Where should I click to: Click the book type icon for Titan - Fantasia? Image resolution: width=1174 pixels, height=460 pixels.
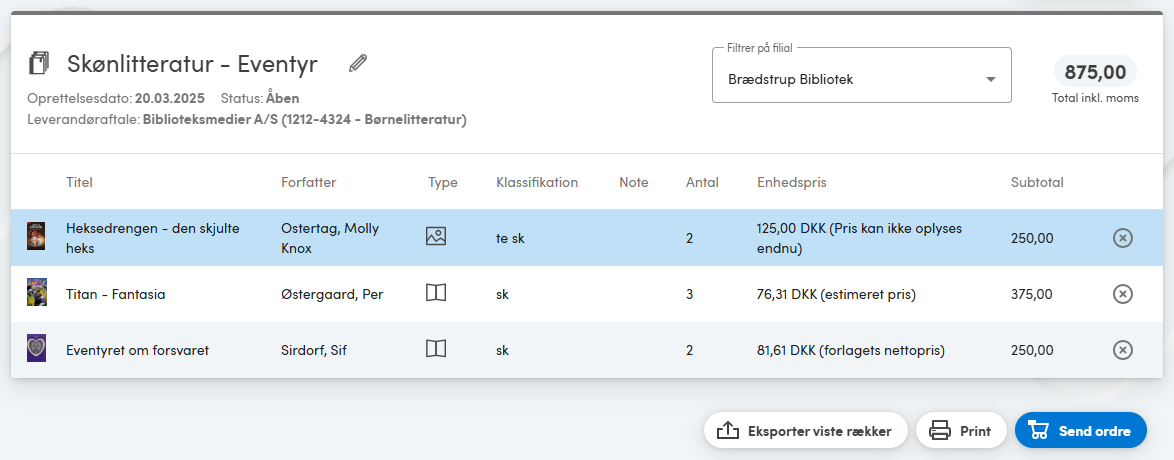point(436,293)
